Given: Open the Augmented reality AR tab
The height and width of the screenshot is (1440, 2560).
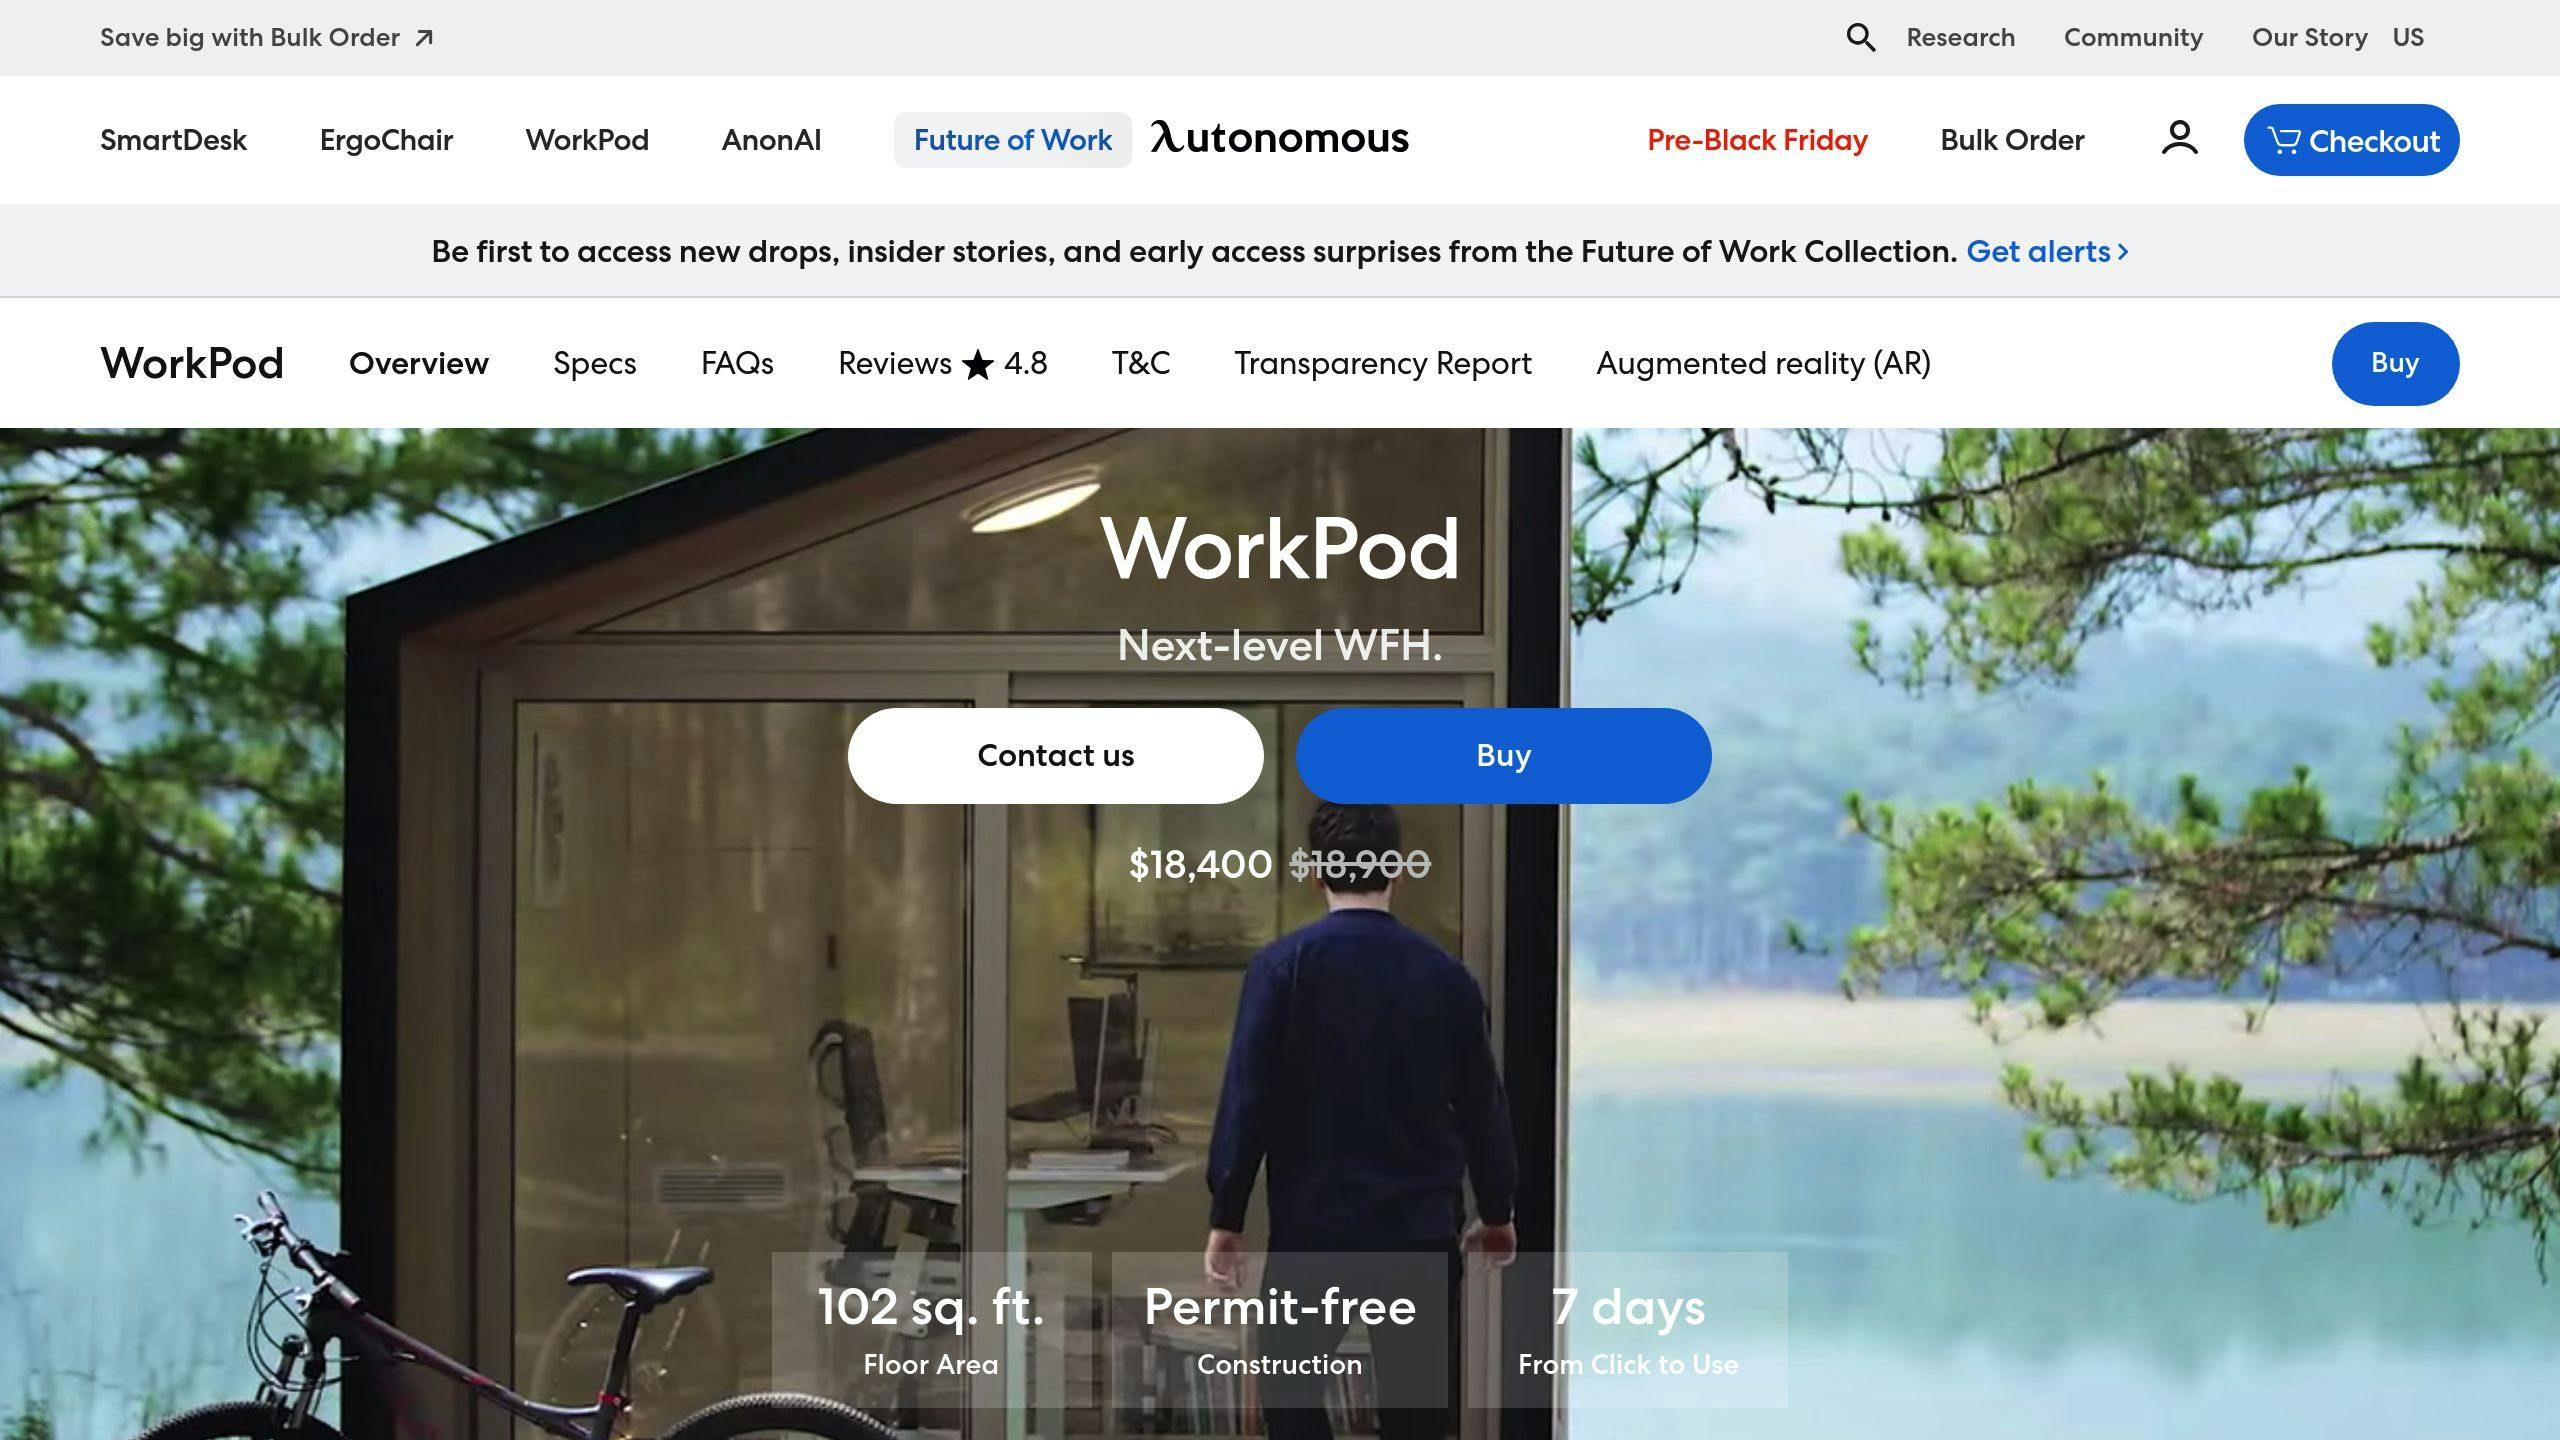Looking at the screenshot, I should click(x=1762, y=362).
